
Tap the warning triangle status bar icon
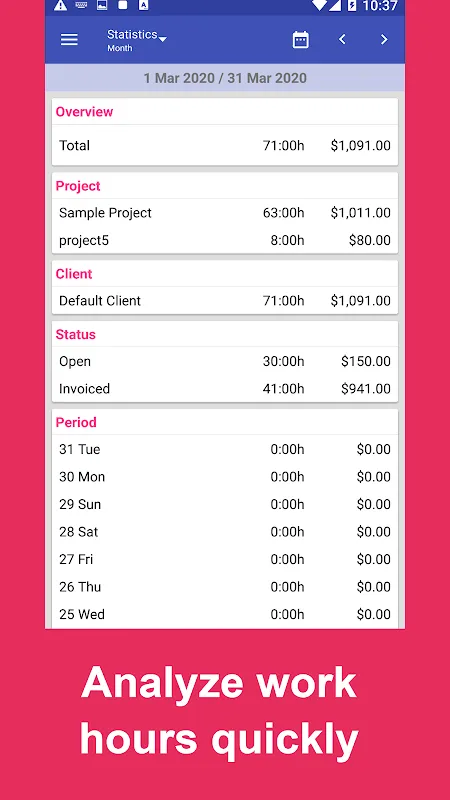[60, 6]
